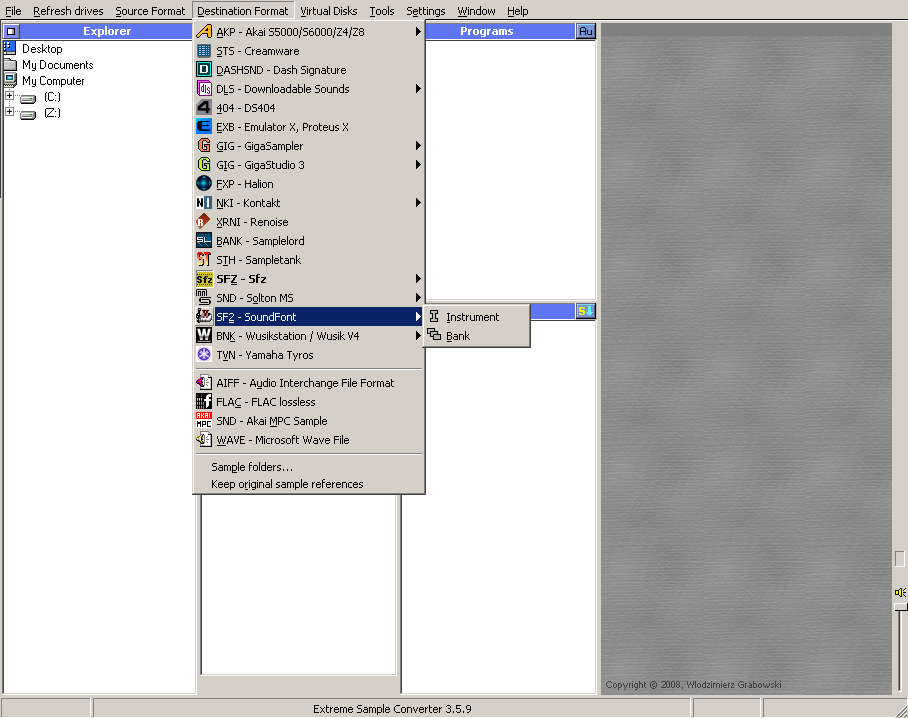Click the SFZ Sfz icon
This screenshot has width=908, height=718.
pos(204,279)
